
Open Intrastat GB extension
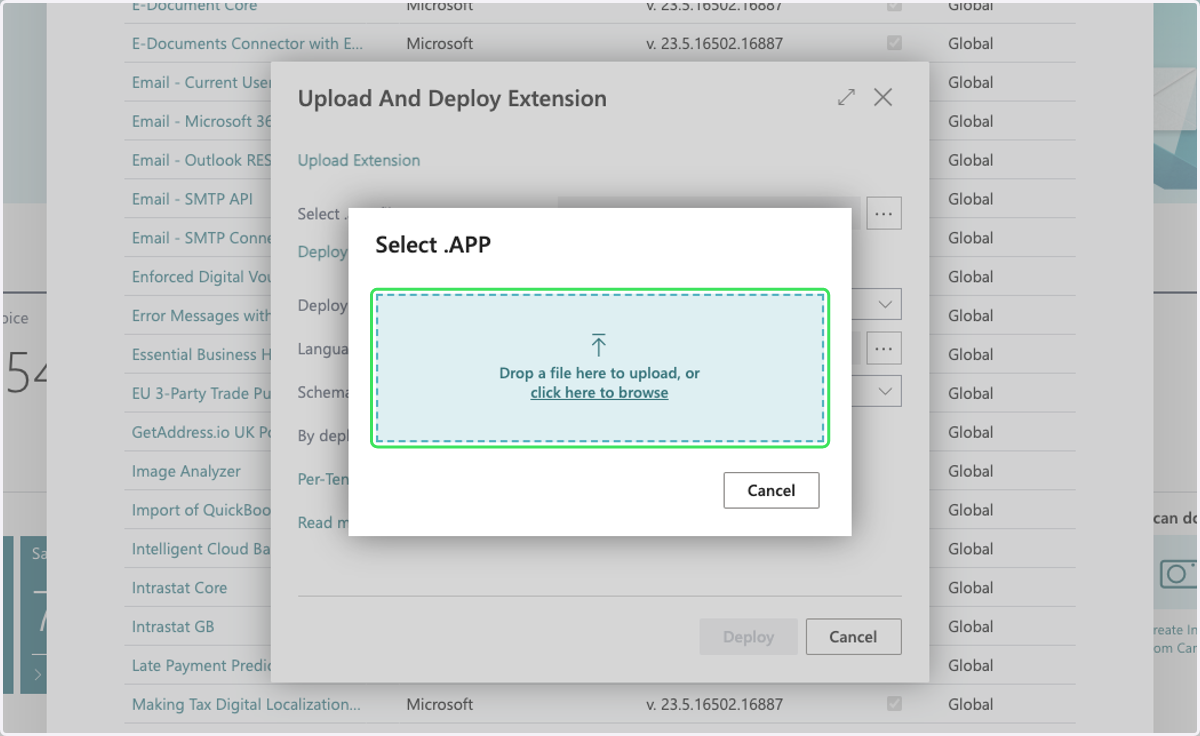[x=173, y=627]
